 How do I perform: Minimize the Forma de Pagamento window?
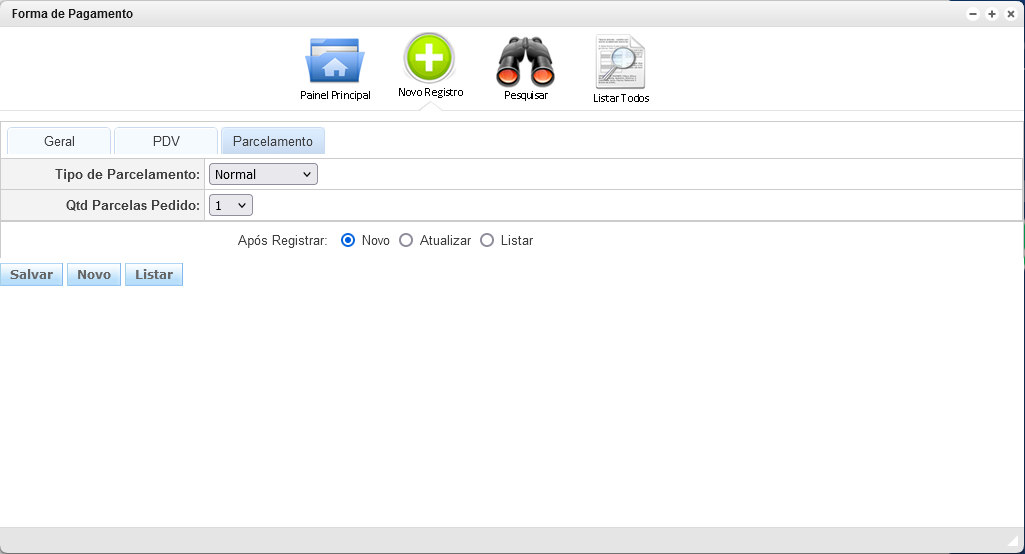972,14
